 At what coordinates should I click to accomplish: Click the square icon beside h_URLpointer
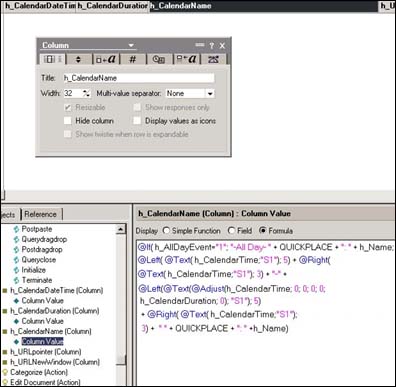pyautogui.click(x=5, y=352)
